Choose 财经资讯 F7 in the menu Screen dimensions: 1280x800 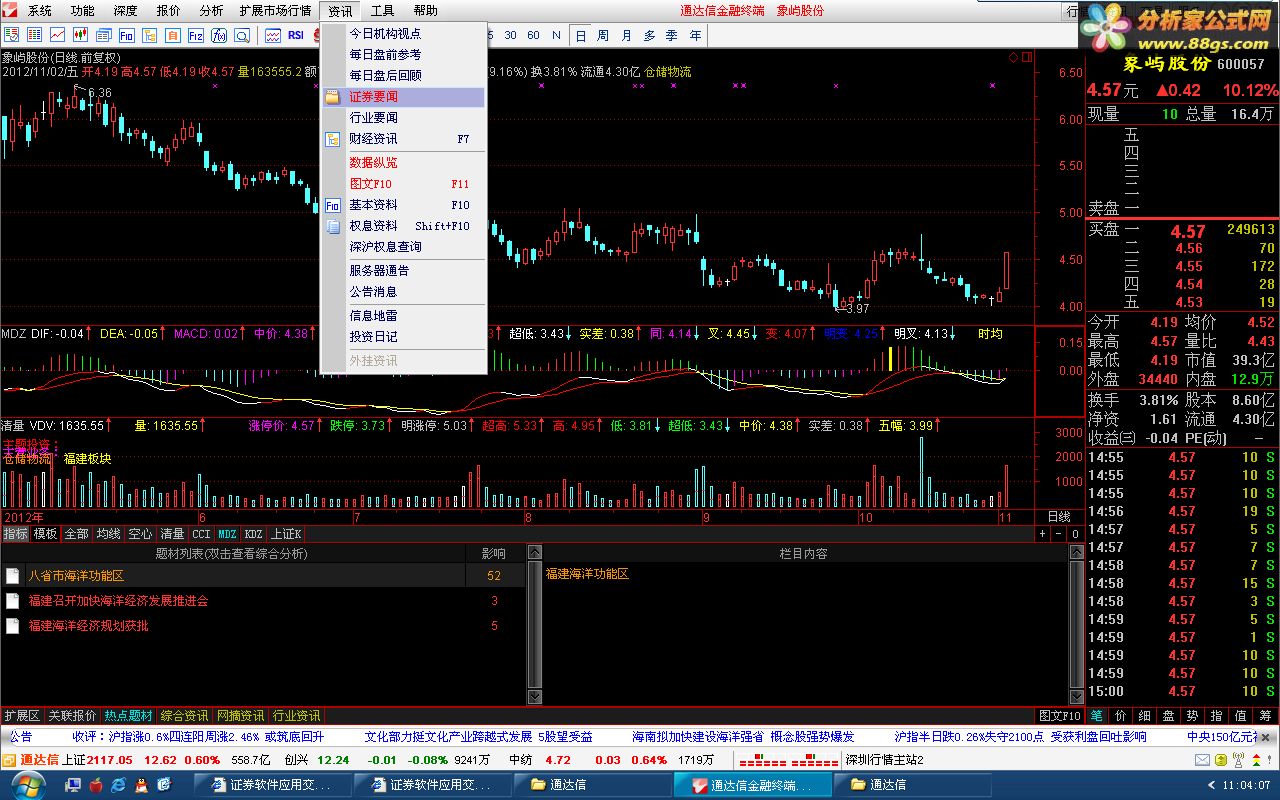click(x=403, y=139)
